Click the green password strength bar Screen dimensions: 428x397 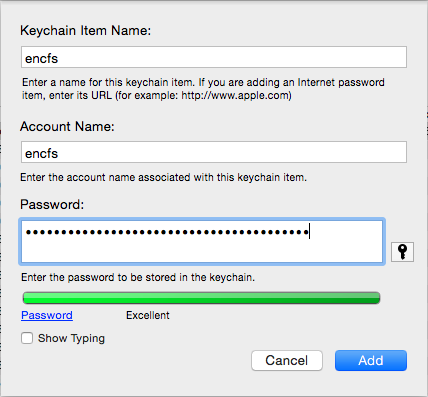coord(201,298)
